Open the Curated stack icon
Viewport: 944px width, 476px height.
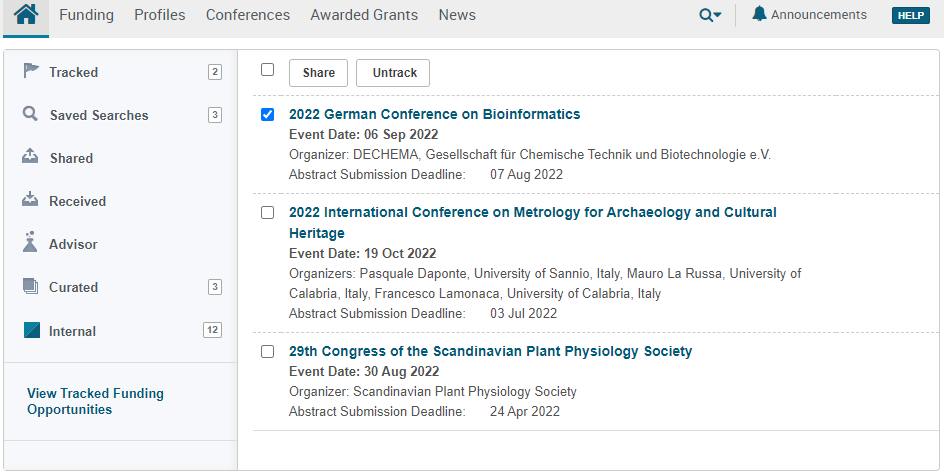pyautogui.click(x=31, y=286)
